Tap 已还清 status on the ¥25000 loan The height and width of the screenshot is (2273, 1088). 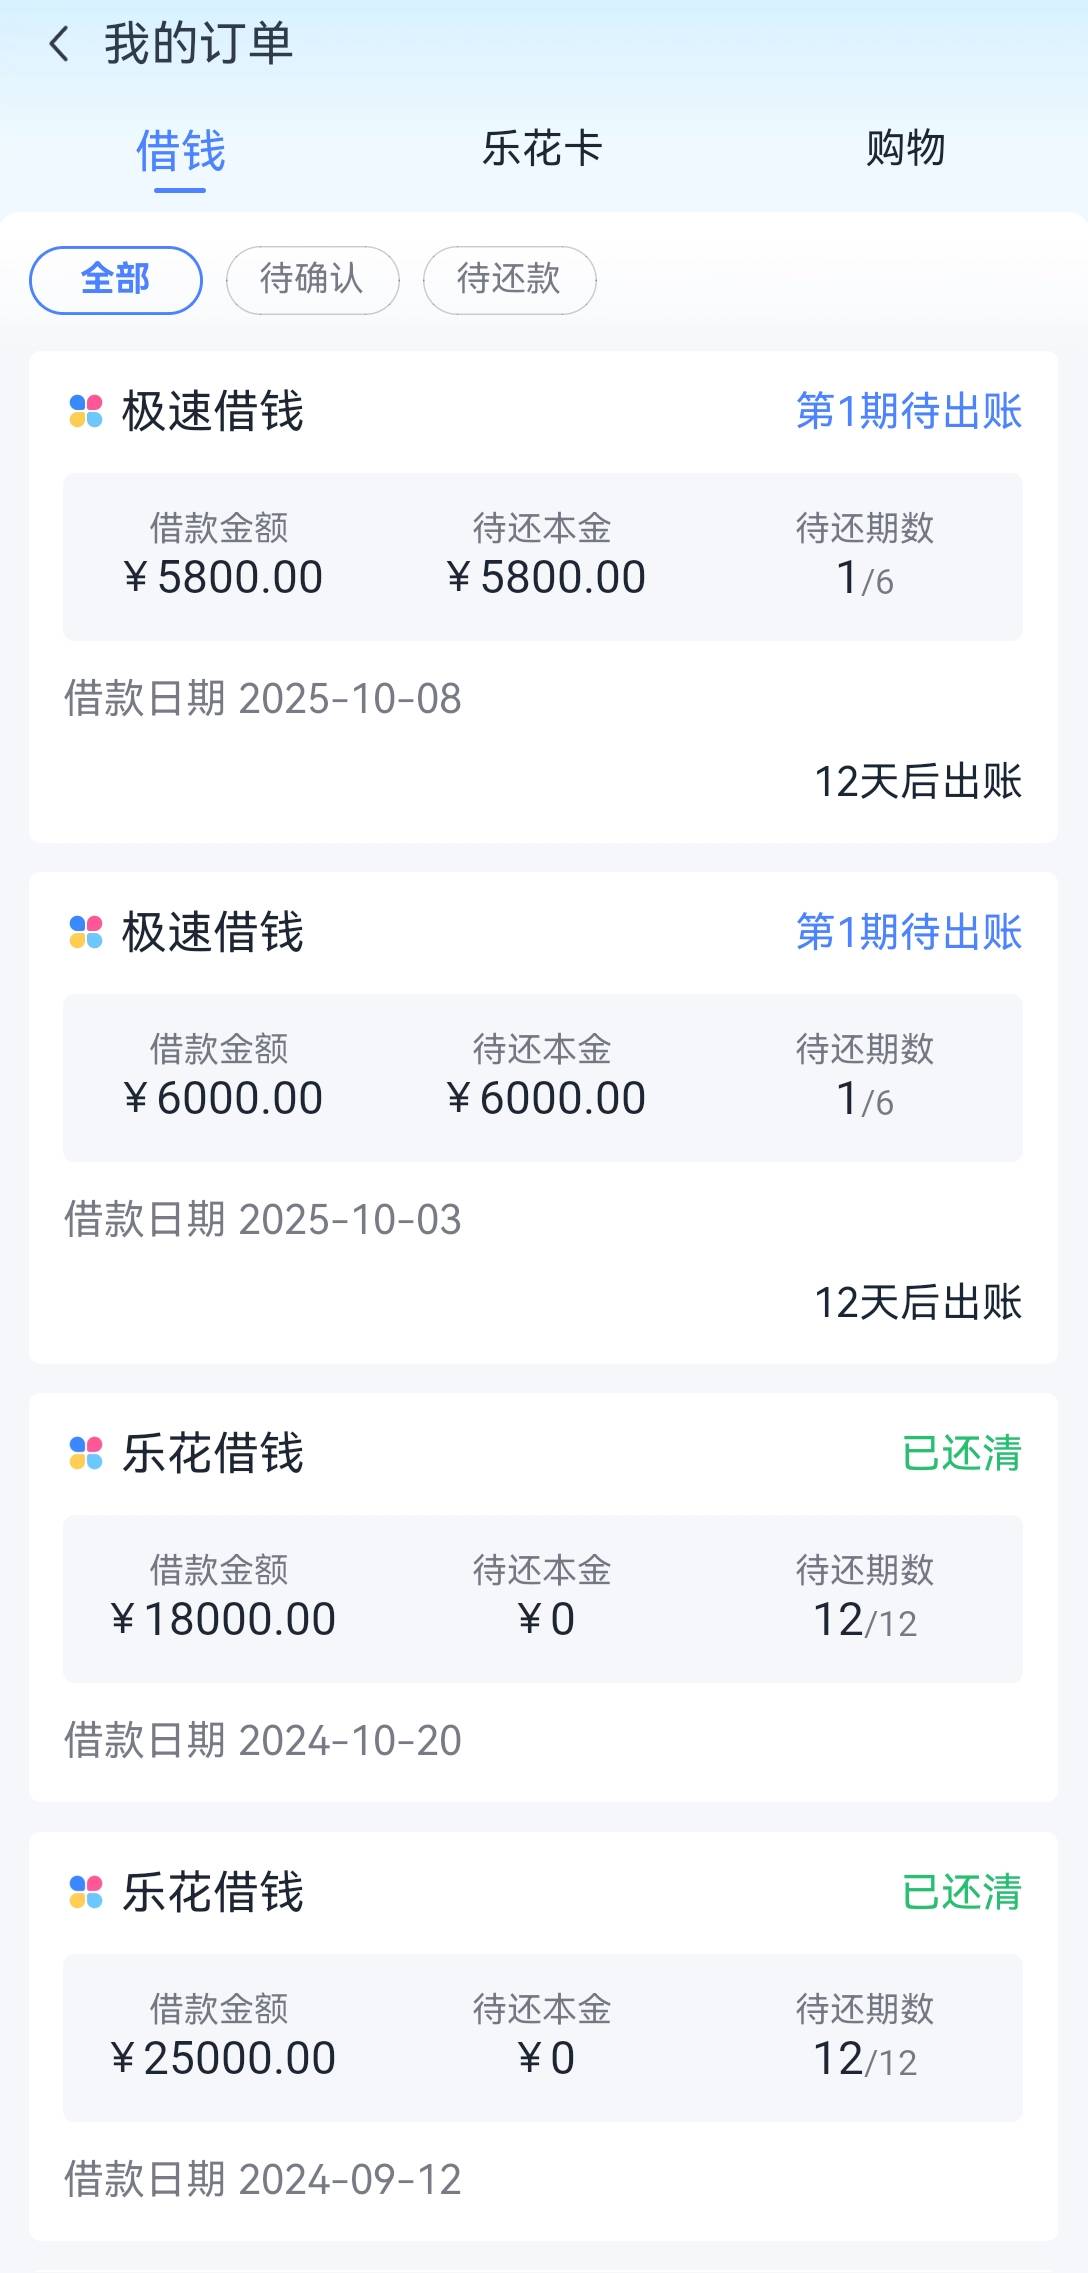961,1892
